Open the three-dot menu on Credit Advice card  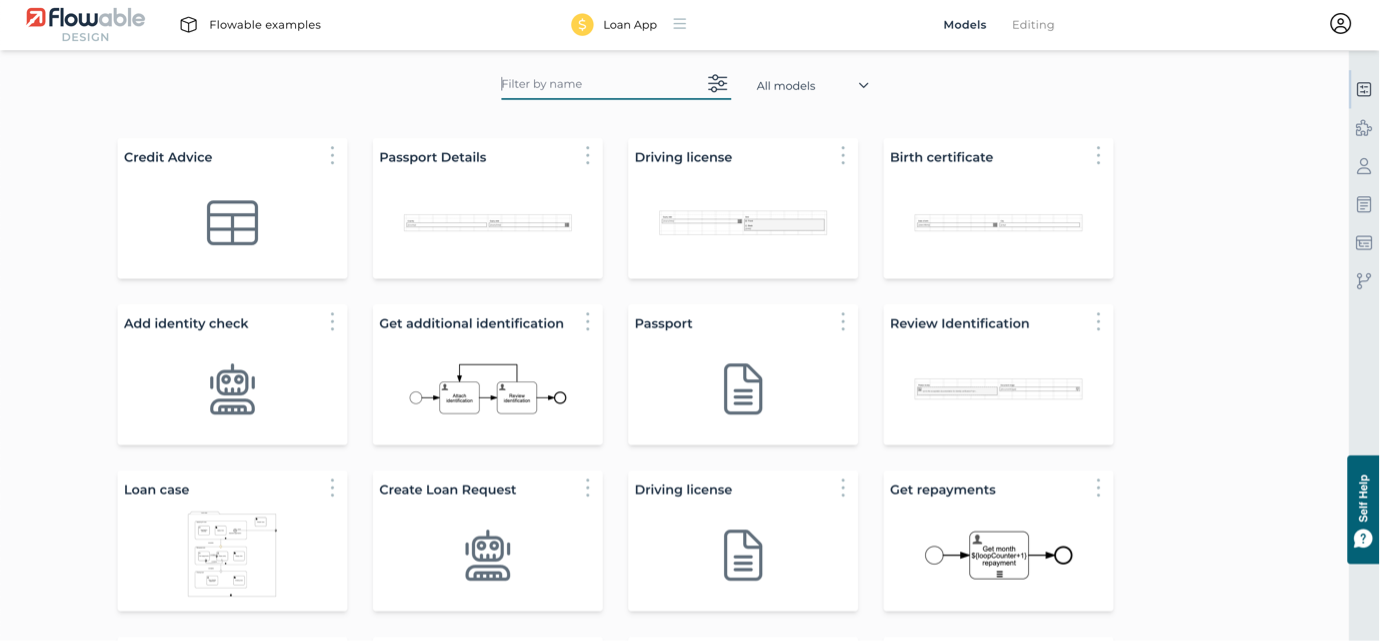(332, 156)
